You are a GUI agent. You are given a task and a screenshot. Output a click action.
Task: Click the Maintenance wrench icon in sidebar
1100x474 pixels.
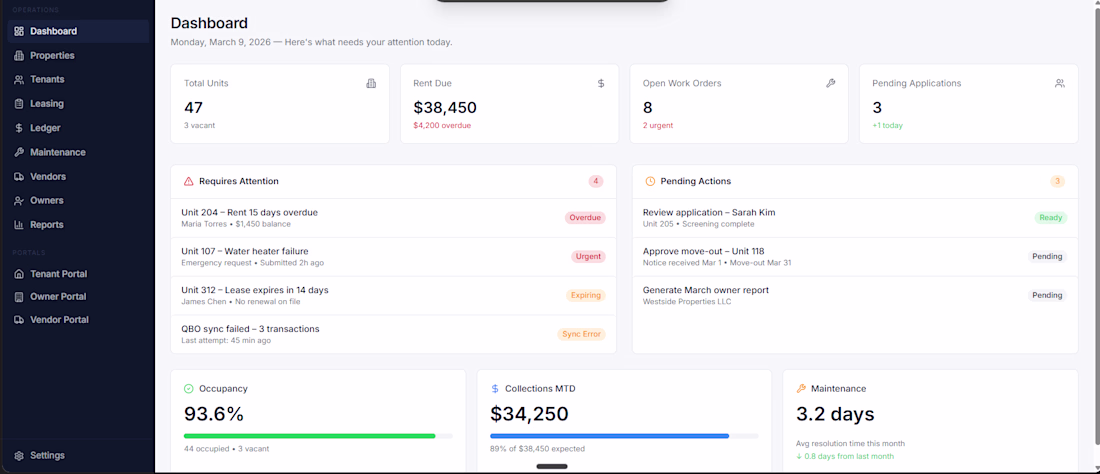pyautogui.click(x=19, y=152)
